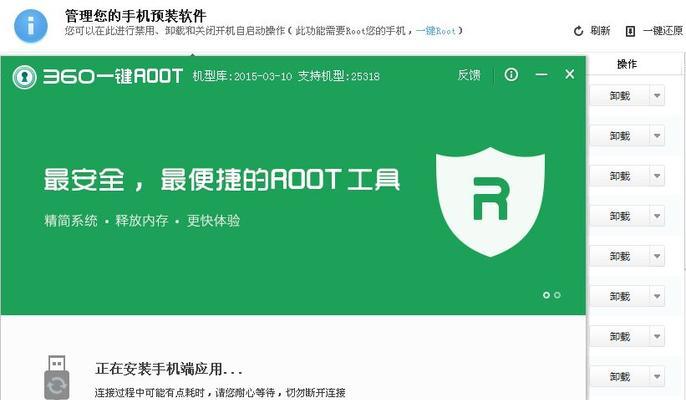Expand the third 卸载 dropdown arrow from the top
686x400 pixels.
pyautogui.click(x=657, y=176)
